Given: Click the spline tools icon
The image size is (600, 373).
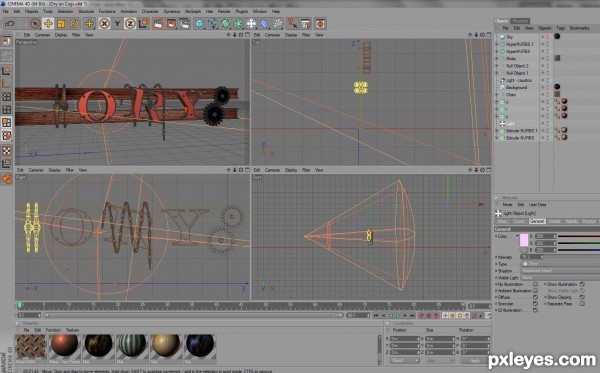Looking at the screenshot, I should pos(212,24).
